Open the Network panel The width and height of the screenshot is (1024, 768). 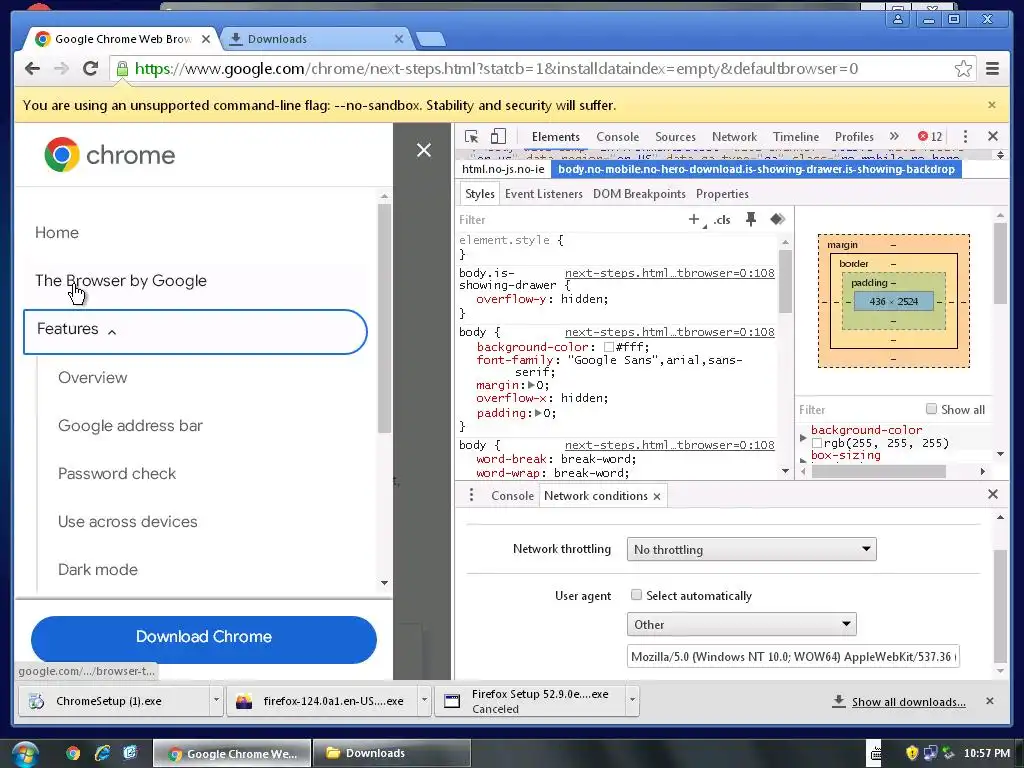[x=734, y=136]
